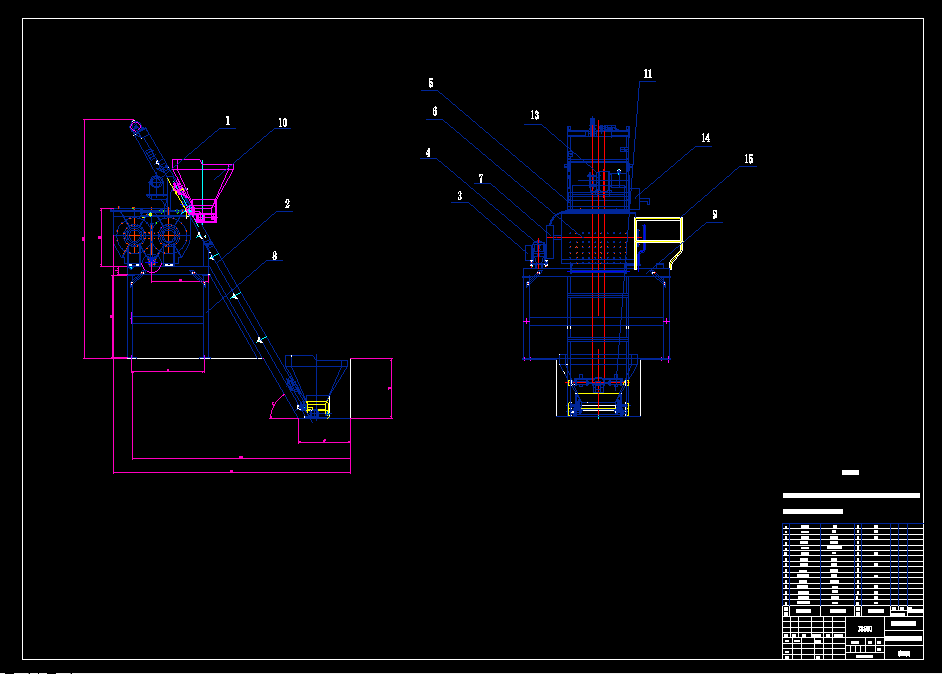Select part callout number 15 label
This screenshot has width=942, height=674.
[x=749, y=159]
